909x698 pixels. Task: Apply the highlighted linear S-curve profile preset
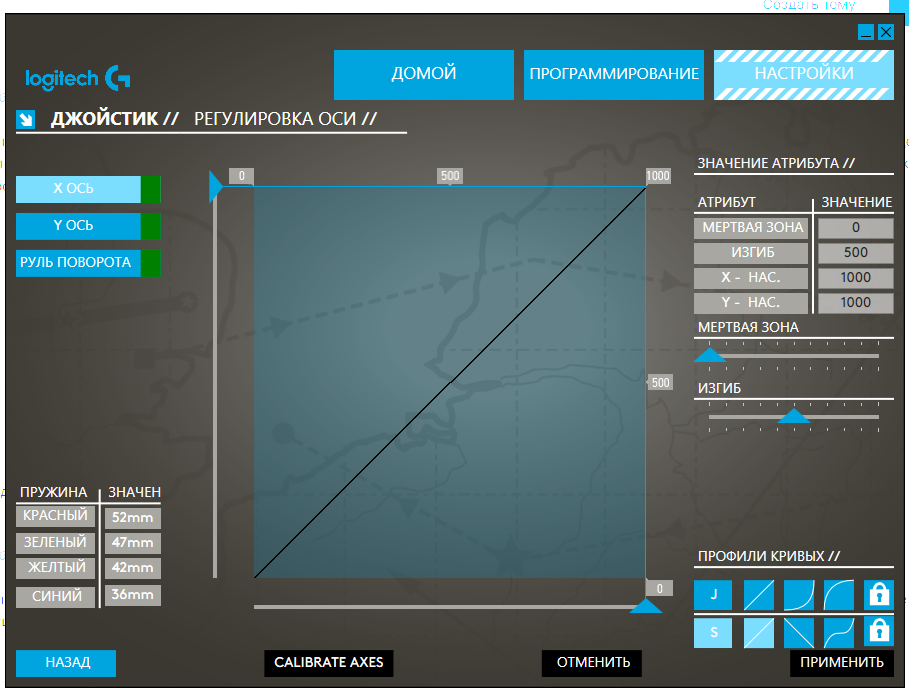[758, 632]
